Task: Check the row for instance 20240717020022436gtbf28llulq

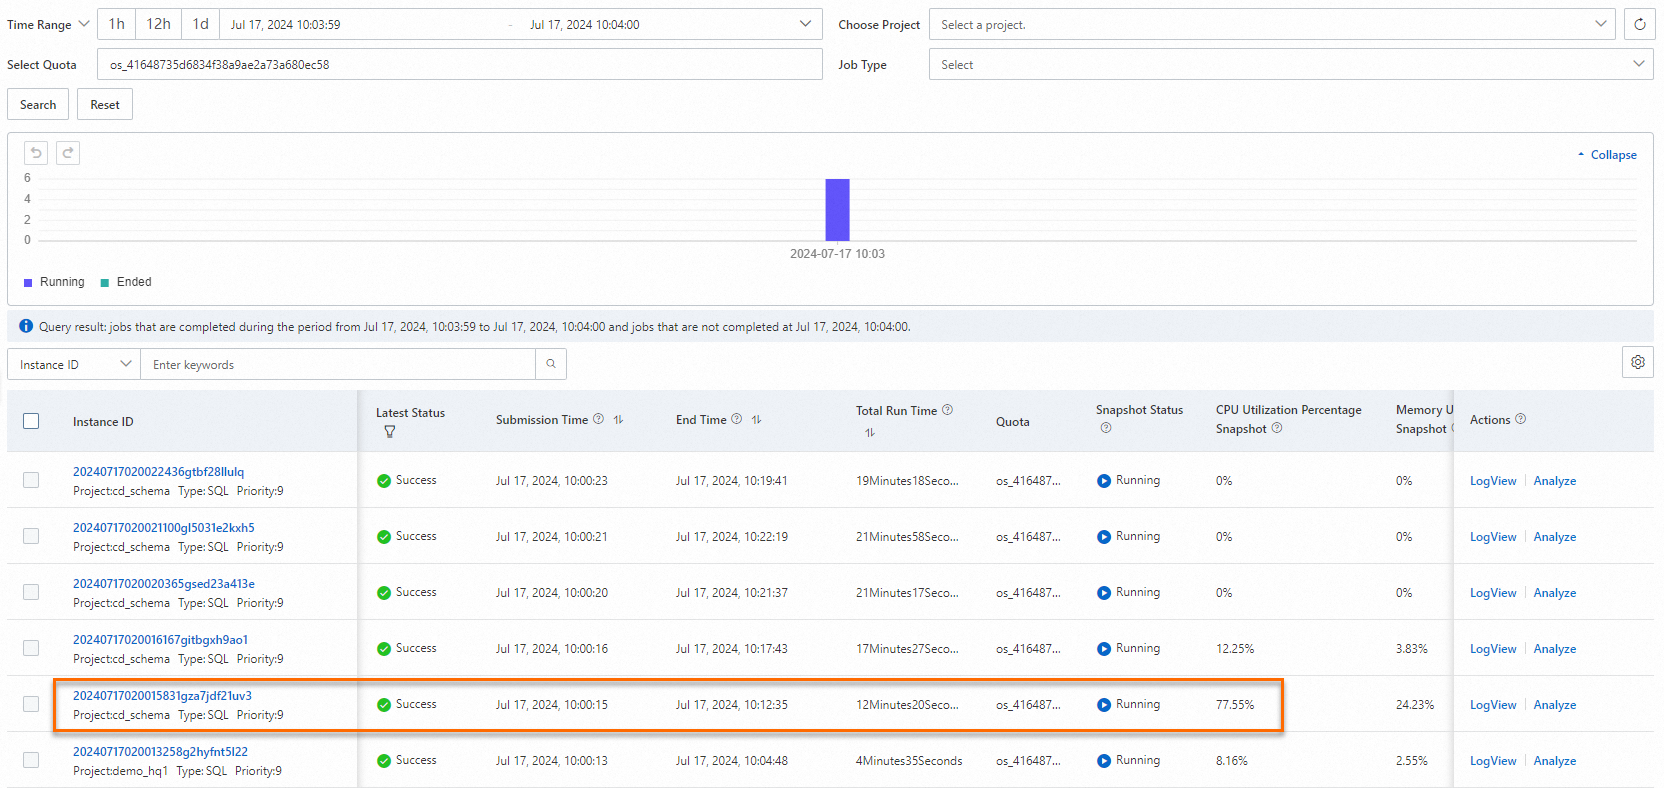Action: (31, 480)
